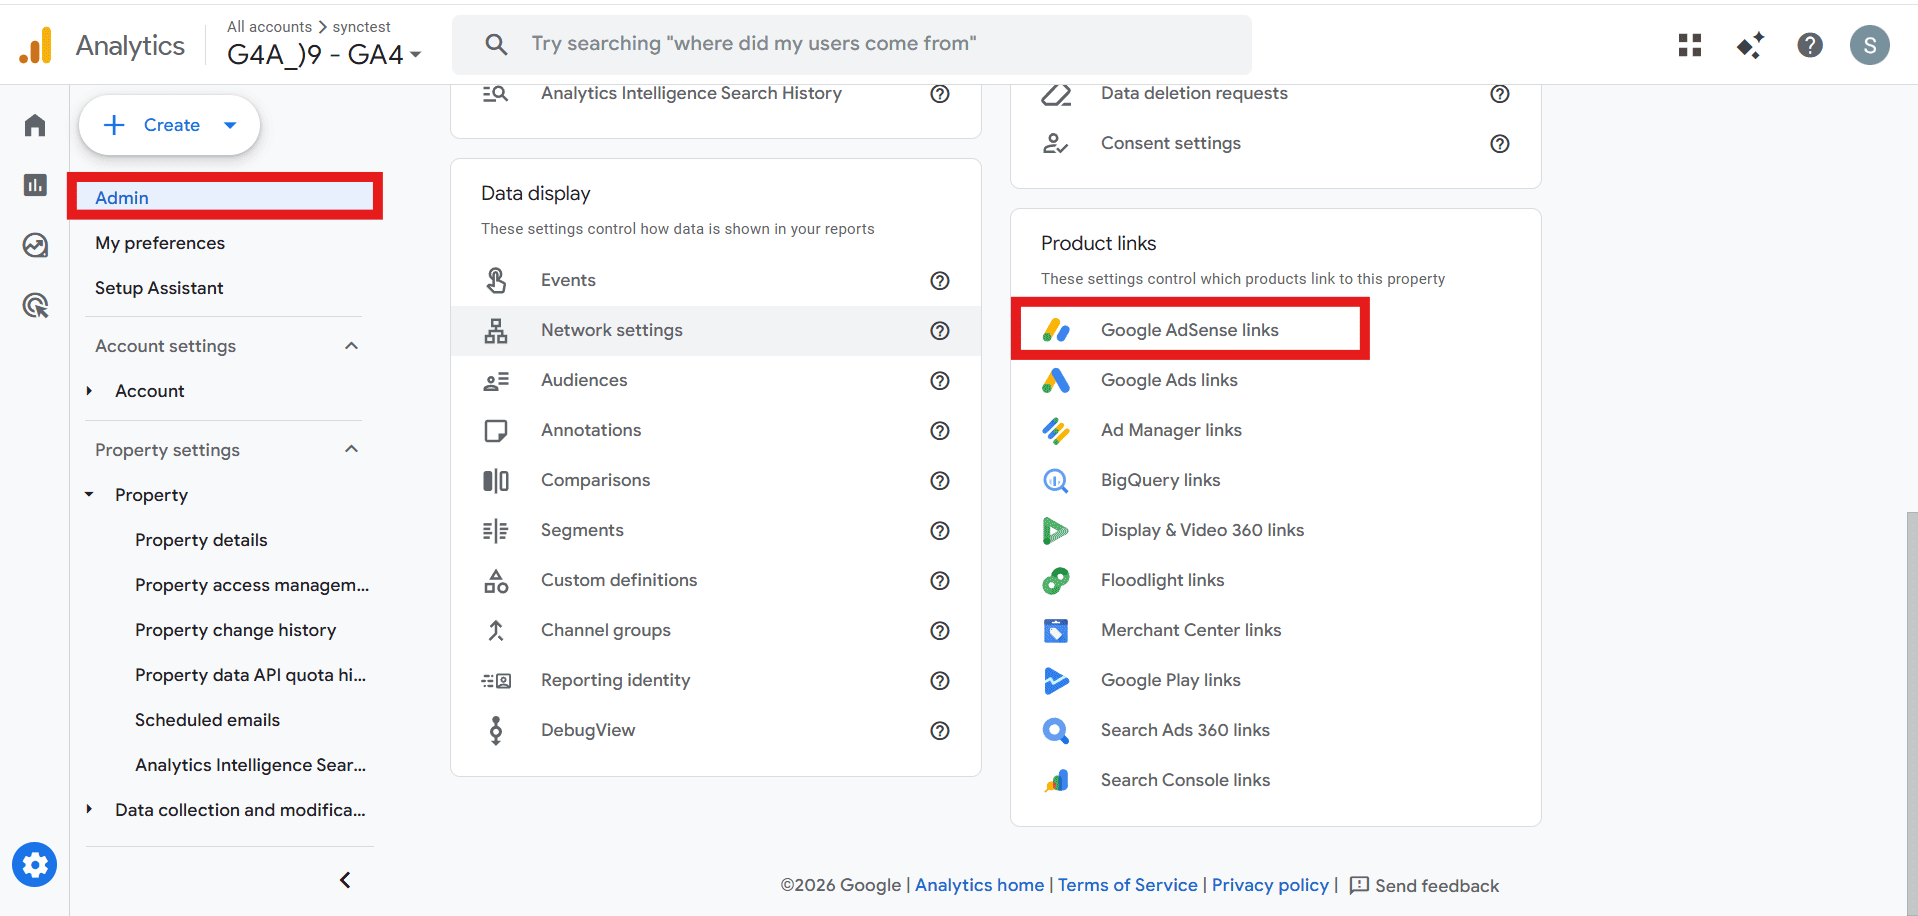Open My preferences
Image resolution: width=1918 pixels, height=916 pixels.
tap(160, 243)
